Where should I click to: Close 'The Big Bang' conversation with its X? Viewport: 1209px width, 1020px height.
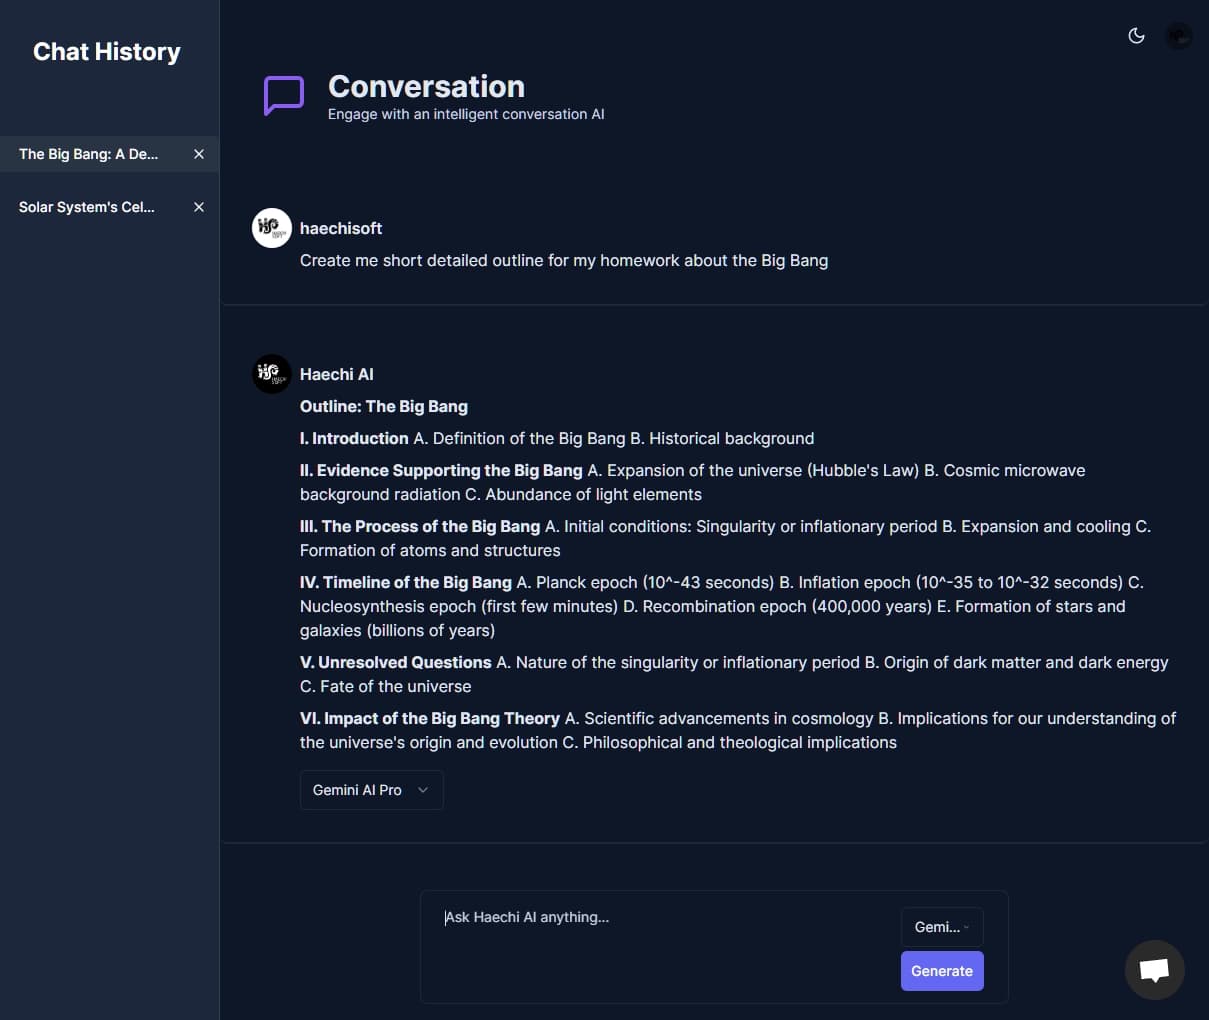point(198,154)
